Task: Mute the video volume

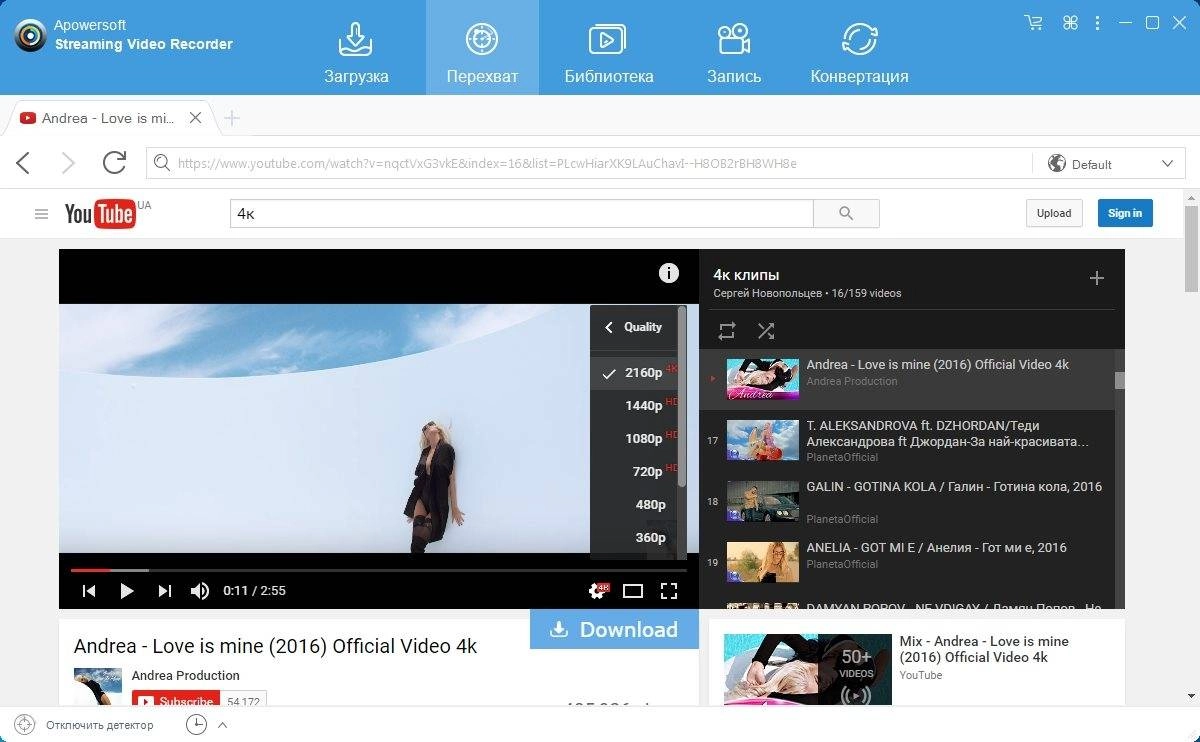Action: pos(200,591)
